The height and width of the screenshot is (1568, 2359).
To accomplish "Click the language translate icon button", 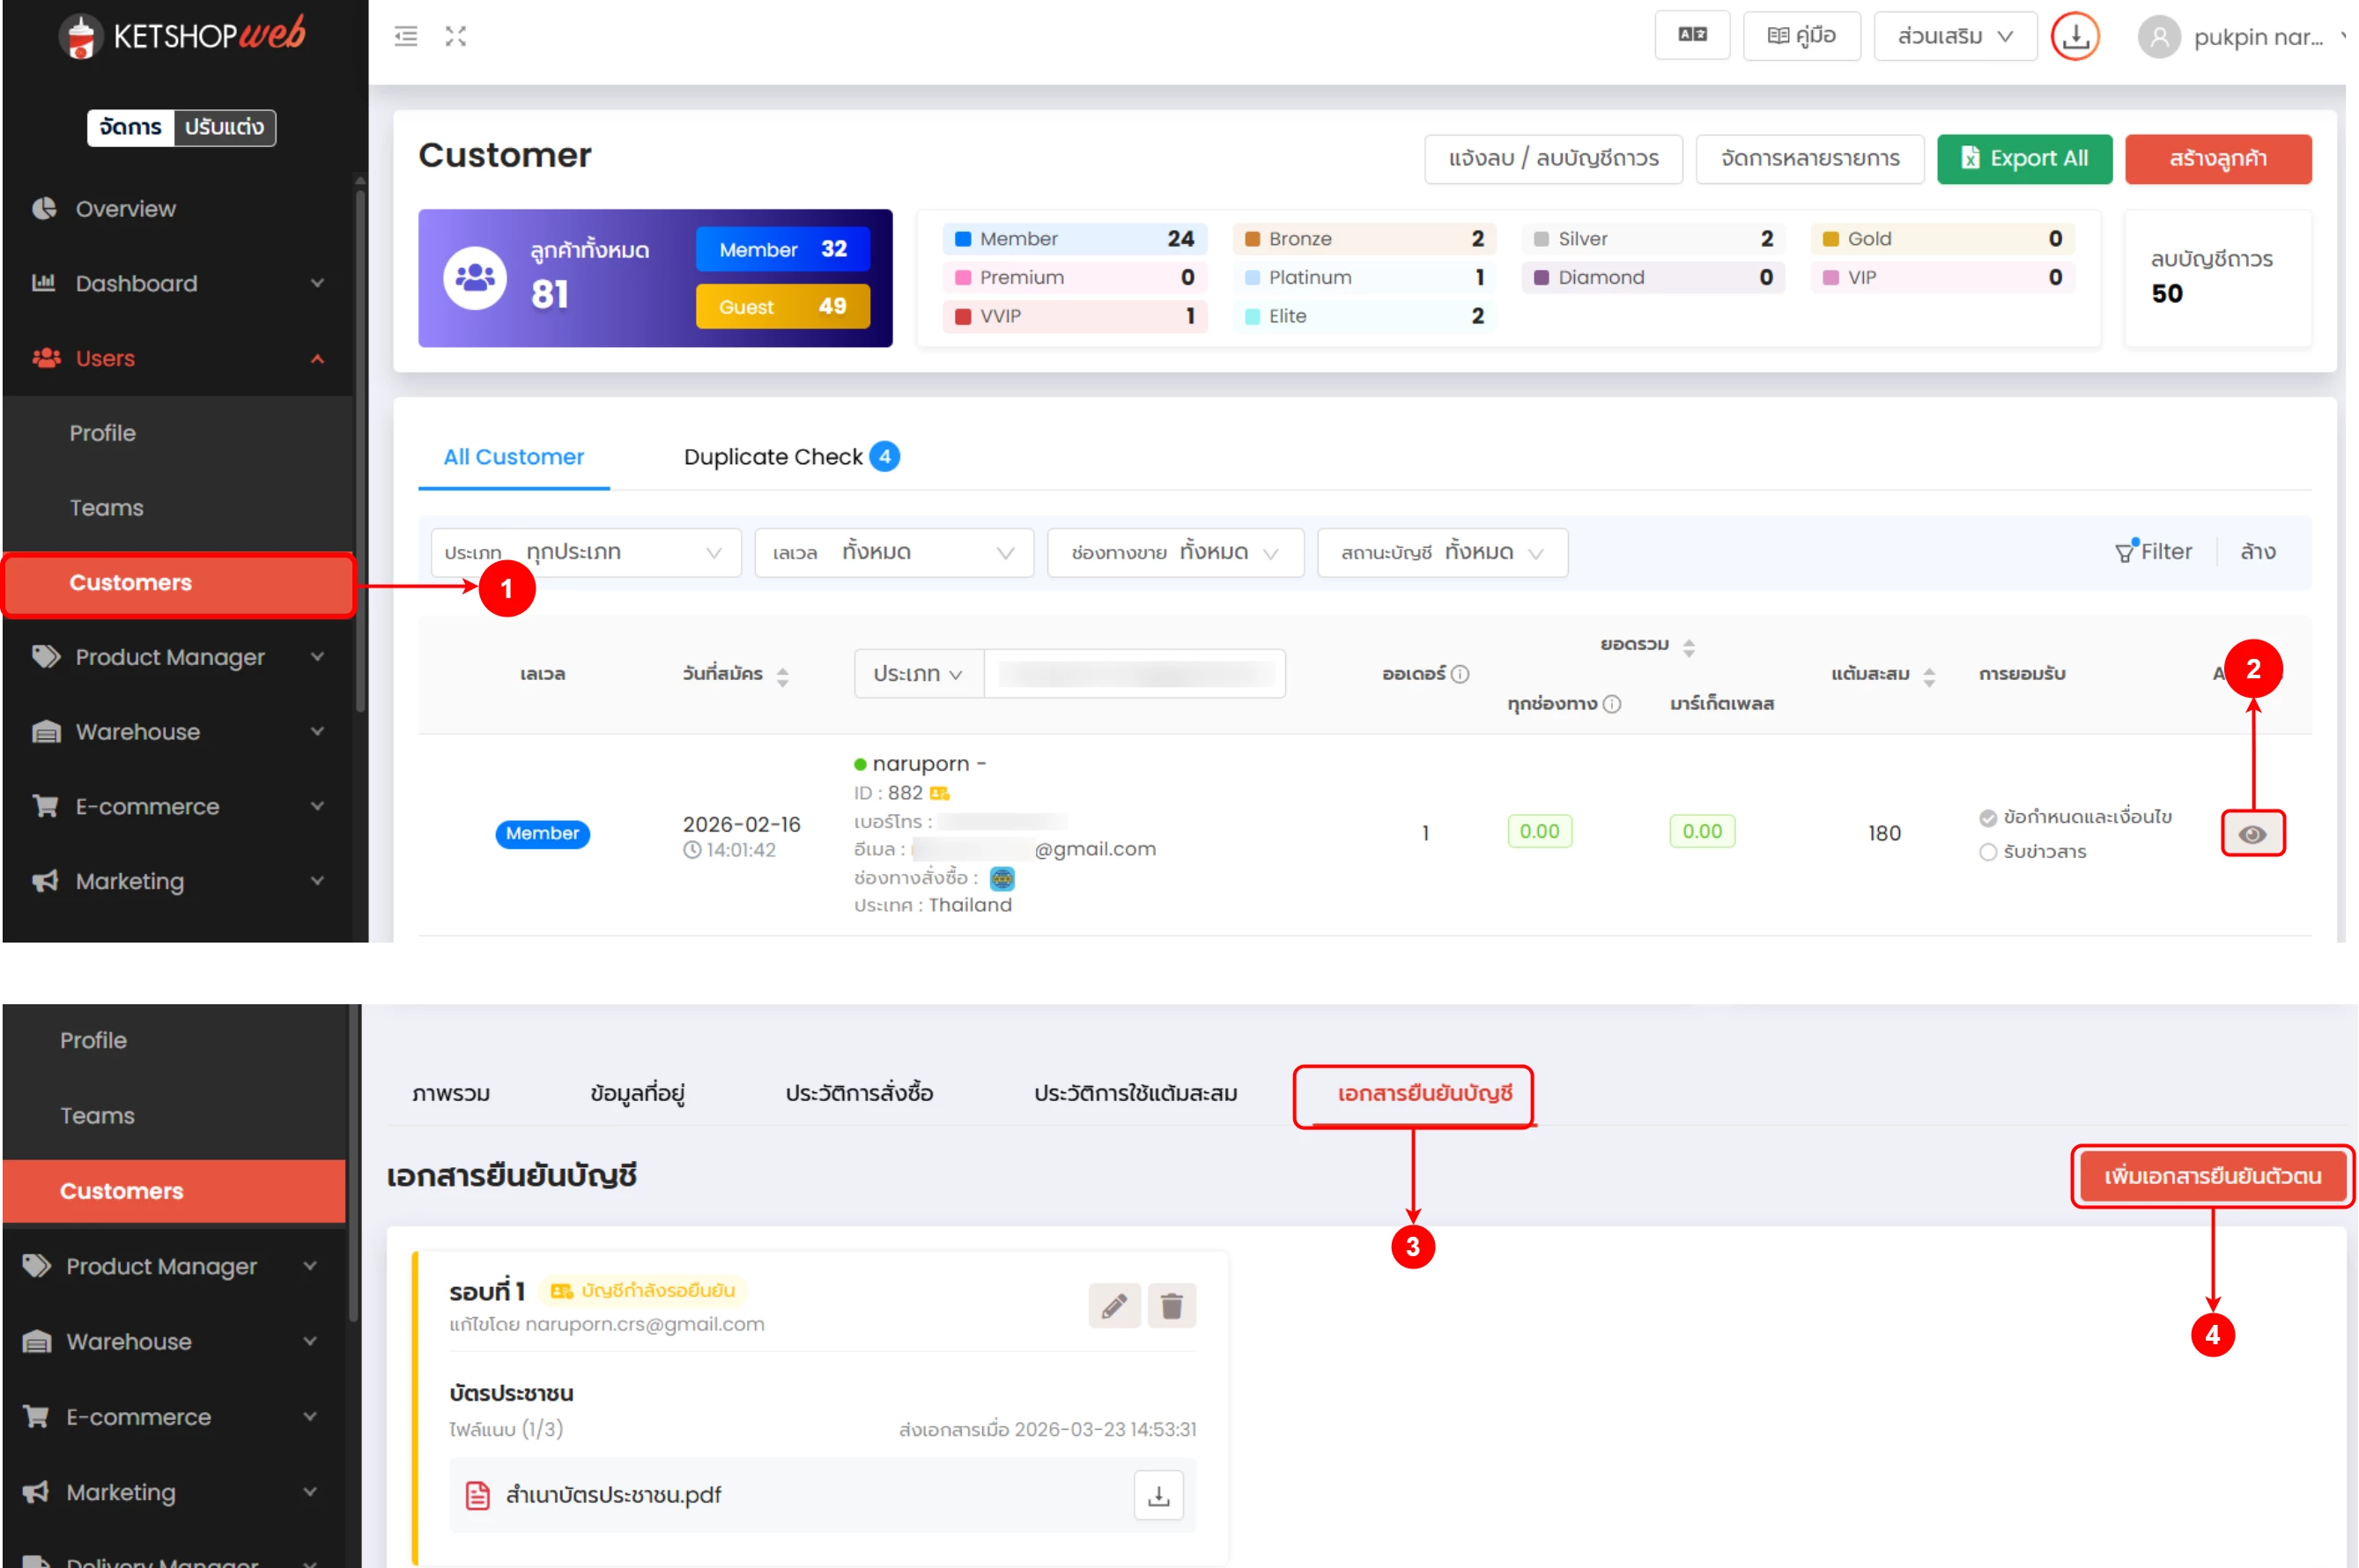I will click(1691, 36).
